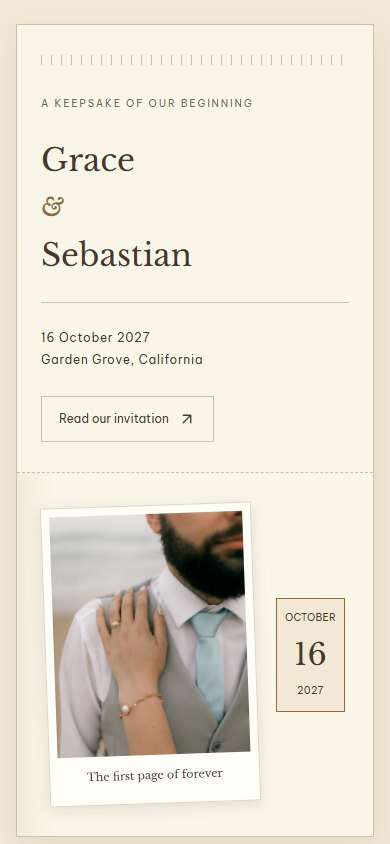Click the name Sebastian in the heading

pyautogui.click(x=117, y=255)
